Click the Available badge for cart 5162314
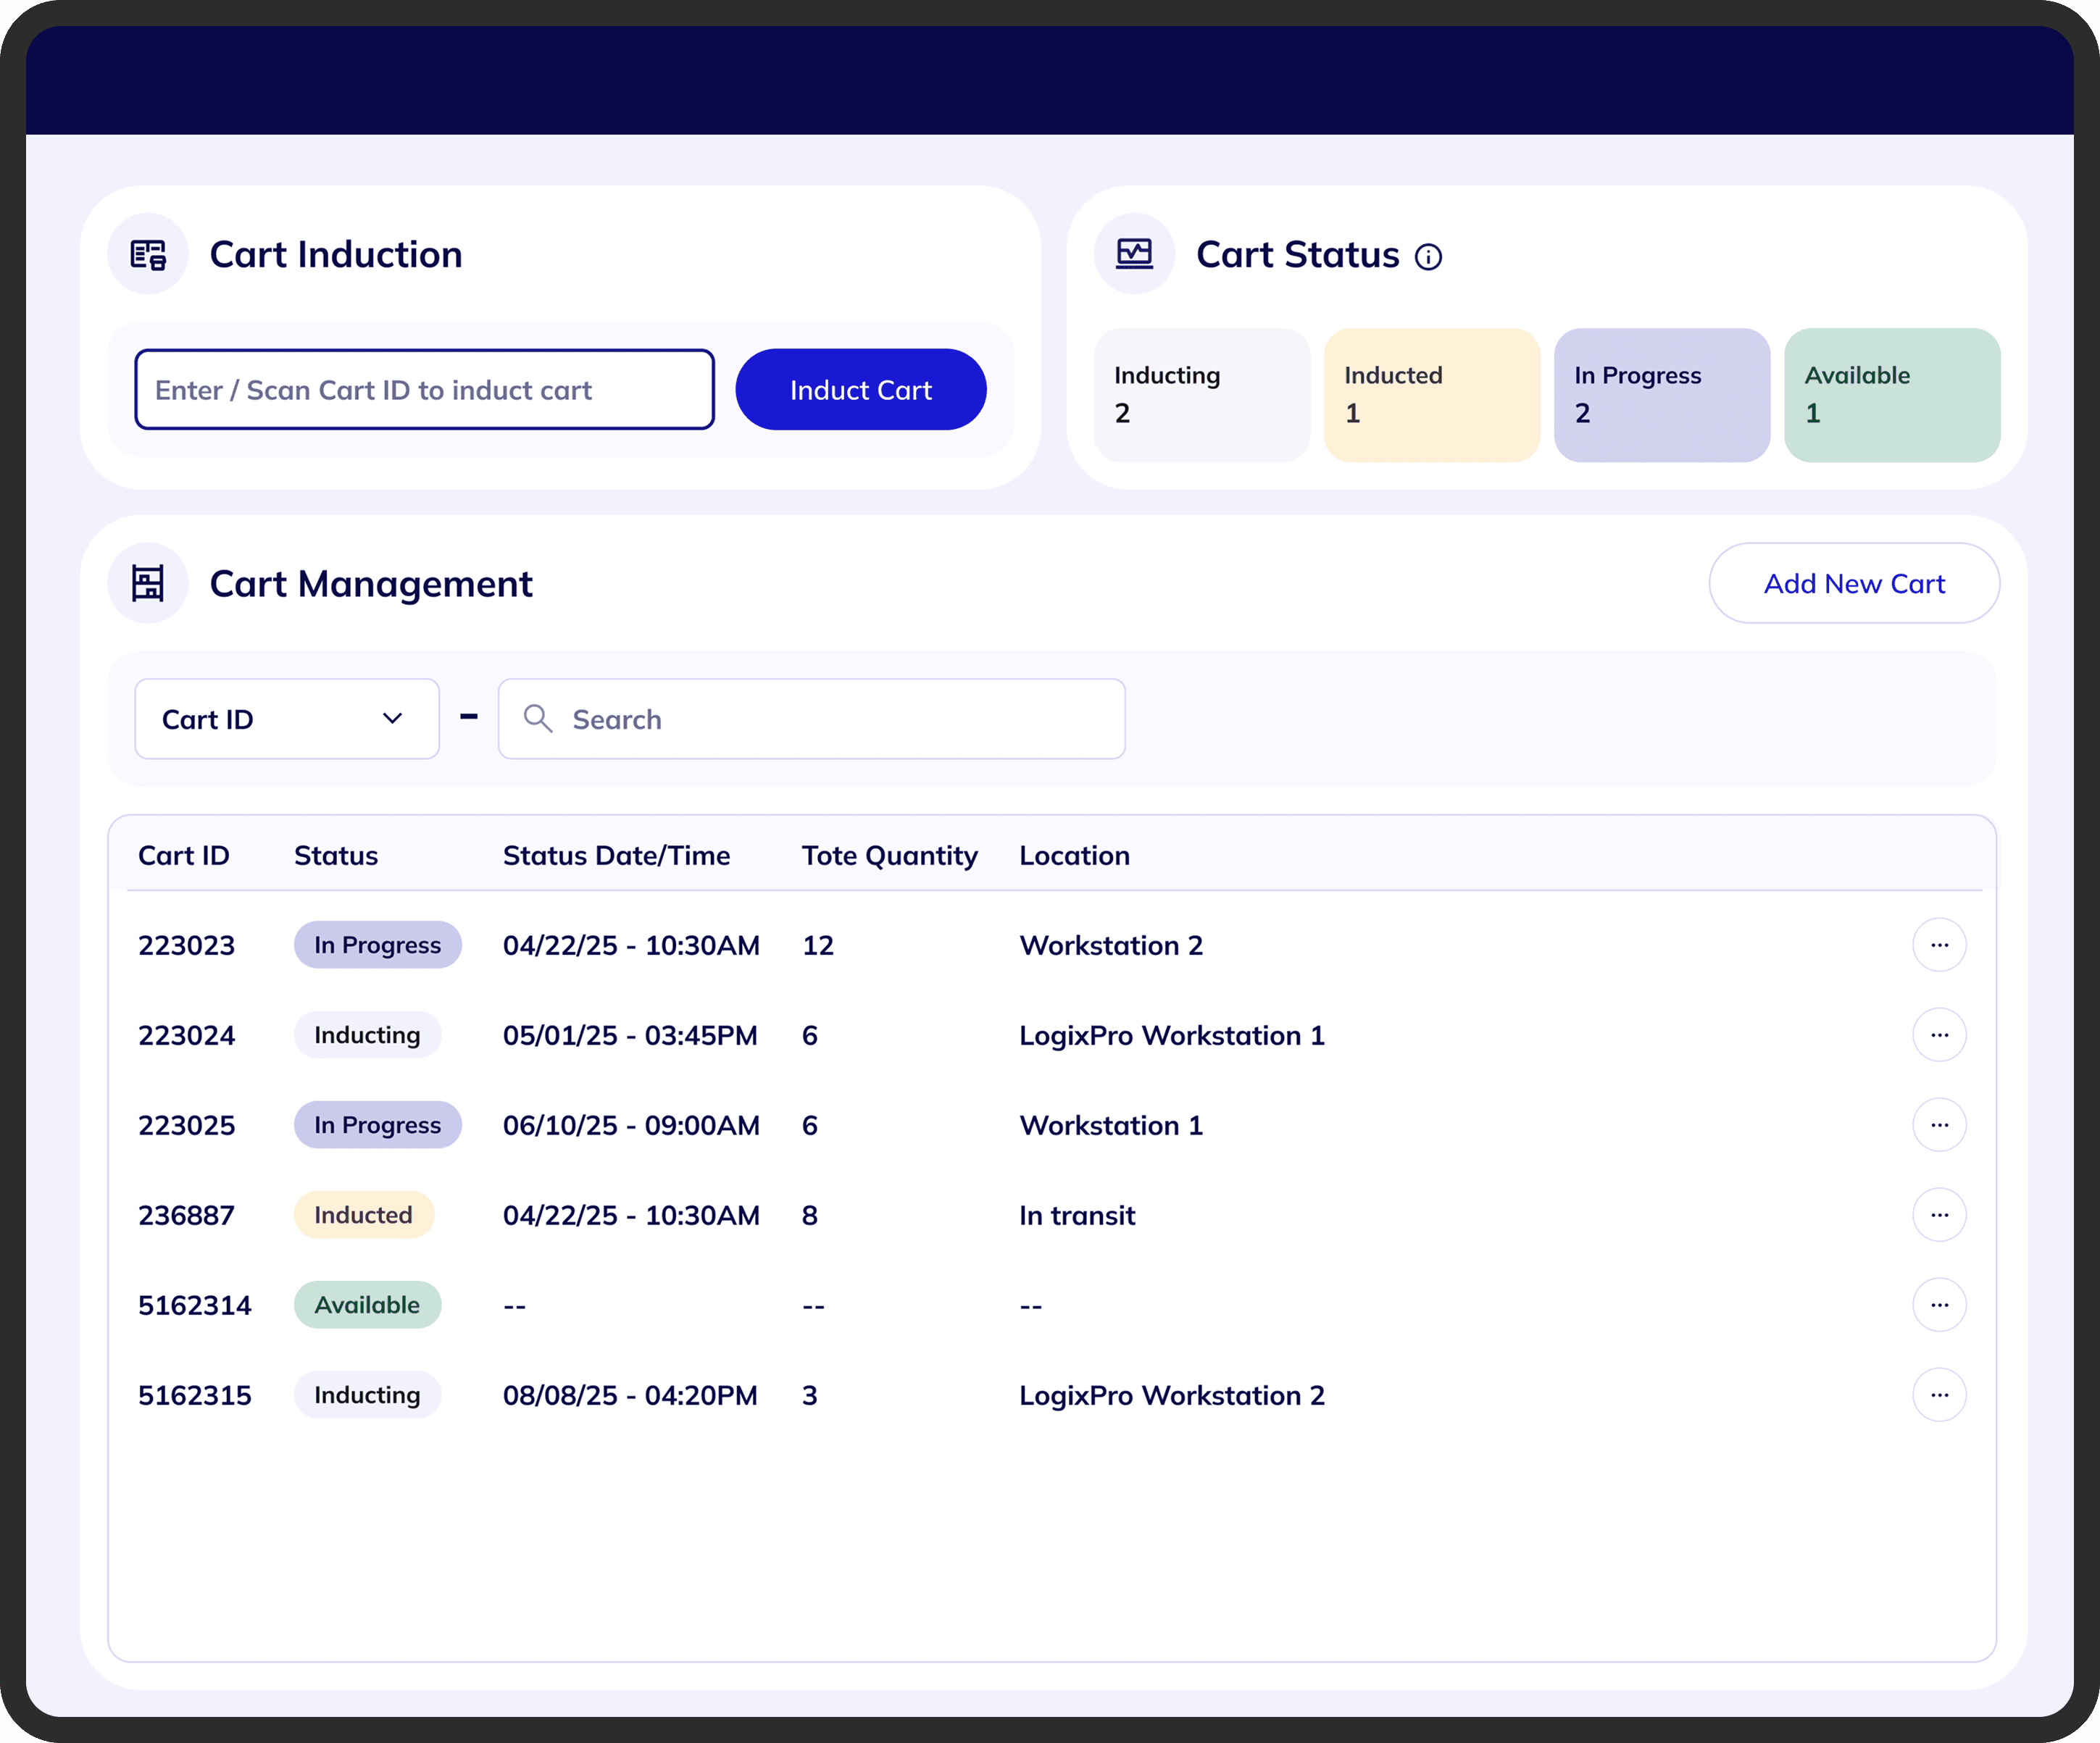This screenshot has width=2100, height=1743. pyautogui.click(x=367, y=1305)
